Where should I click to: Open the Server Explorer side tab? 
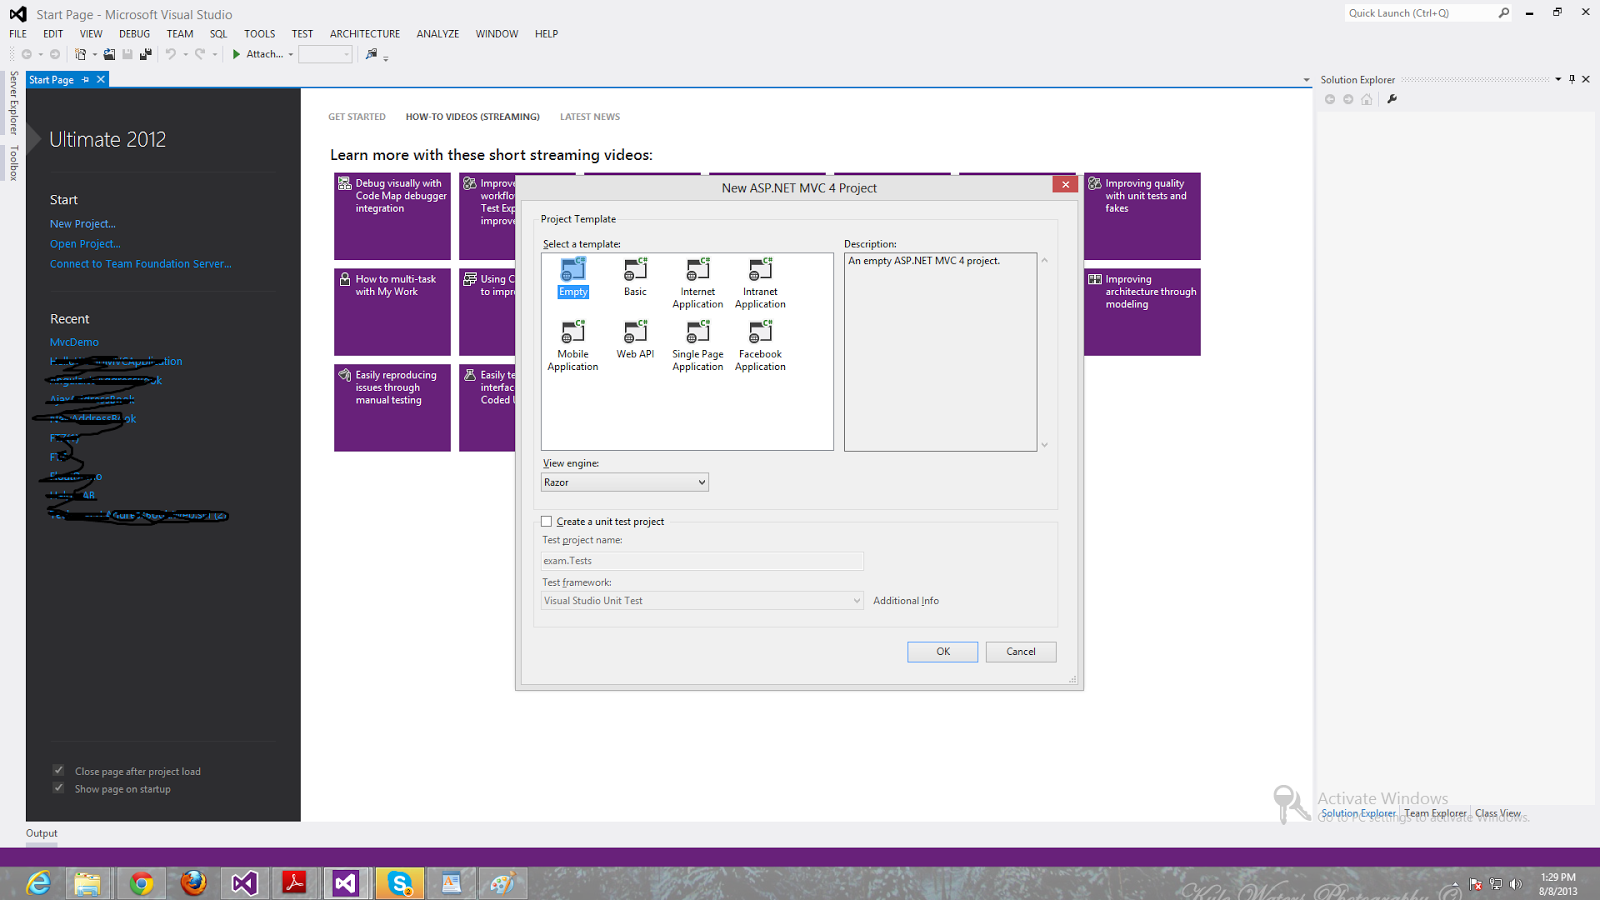point(13,103)
